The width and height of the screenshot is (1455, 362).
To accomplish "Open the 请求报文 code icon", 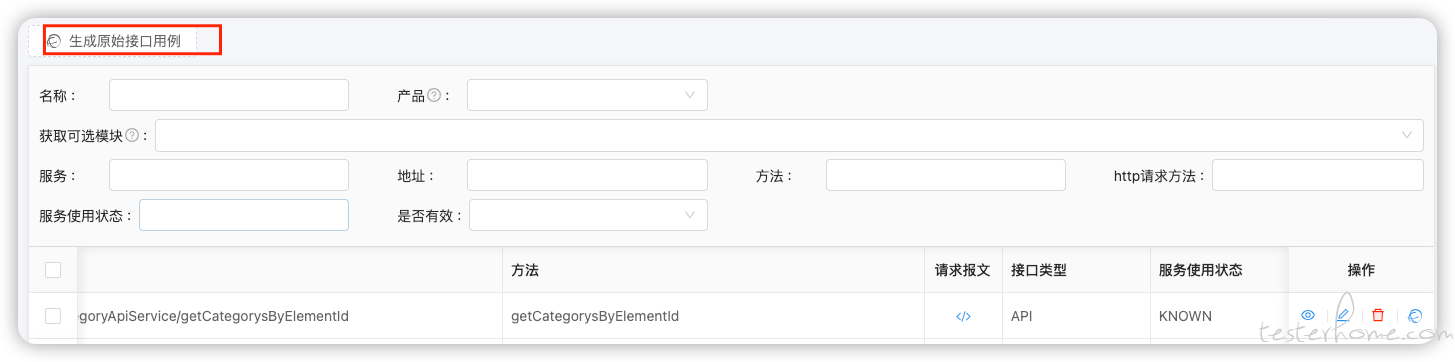I will tap(963, 316).
